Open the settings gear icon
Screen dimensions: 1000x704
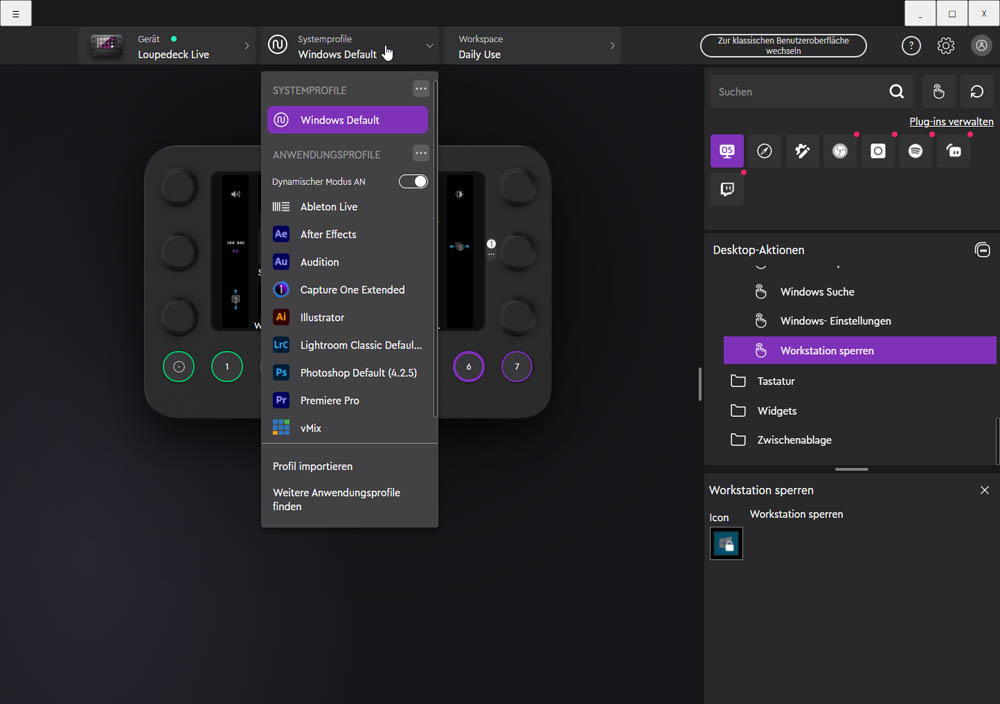coord(946,46)
